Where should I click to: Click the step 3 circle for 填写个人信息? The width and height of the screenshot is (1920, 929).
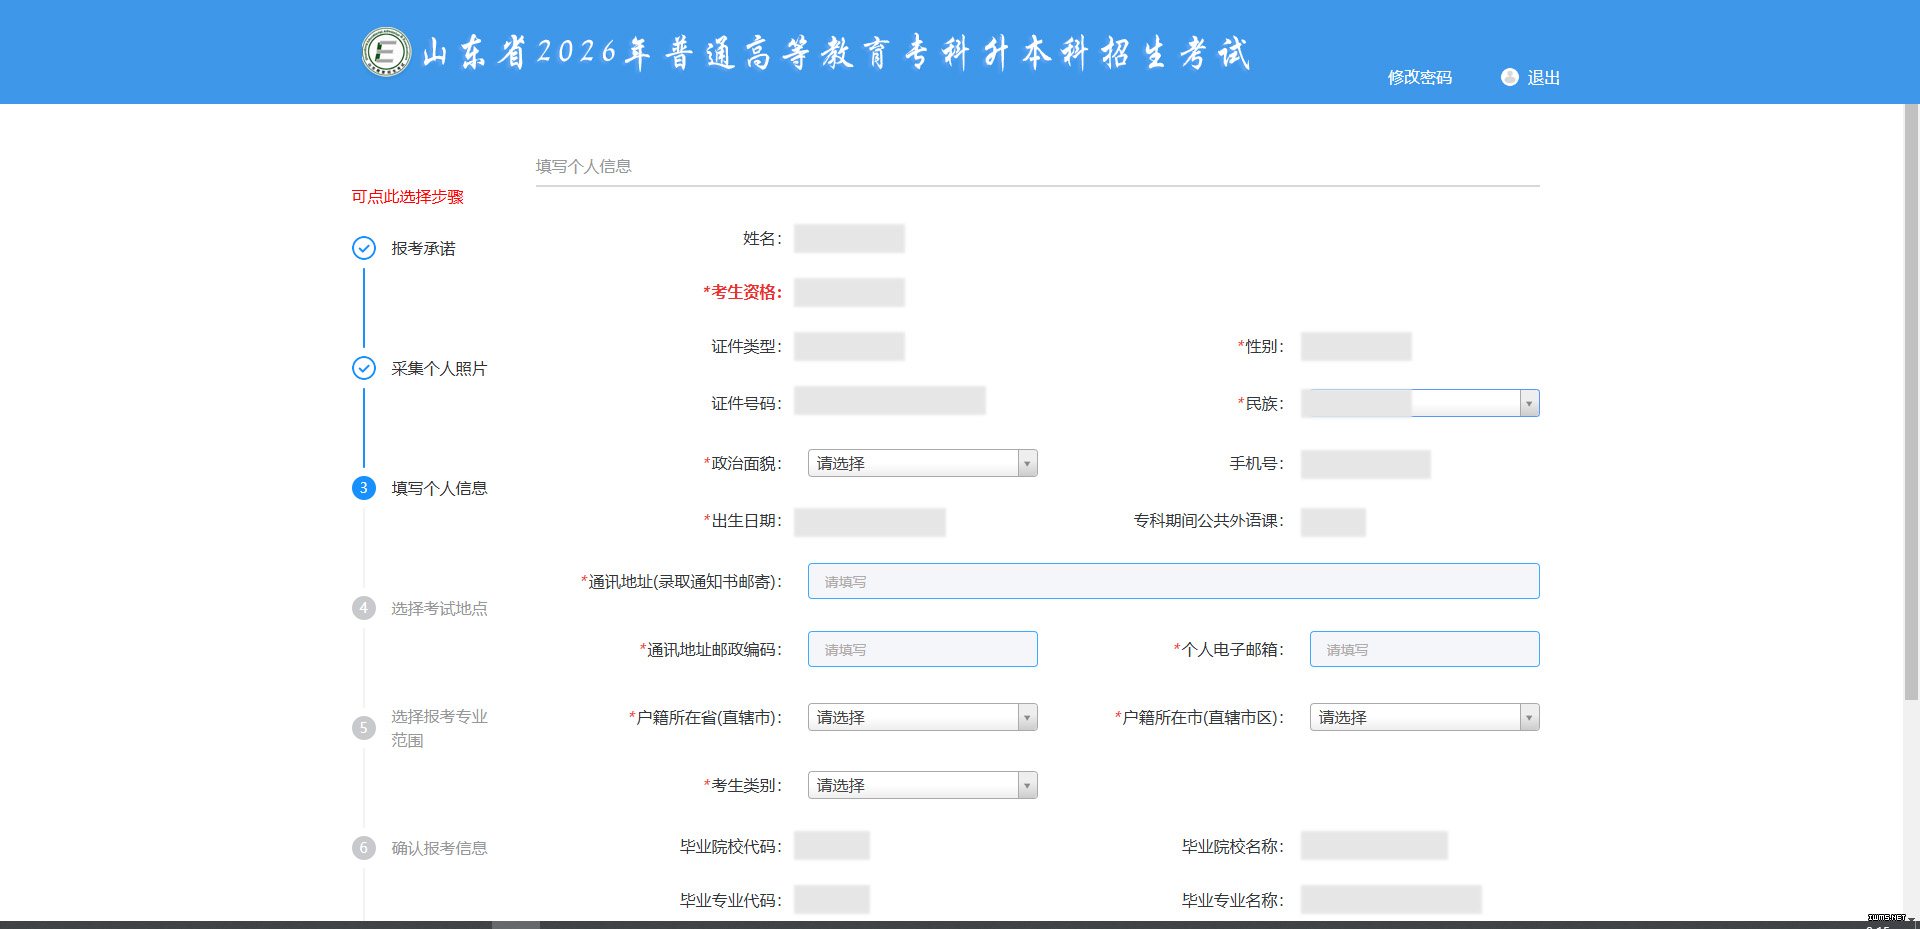click(364, 488)
